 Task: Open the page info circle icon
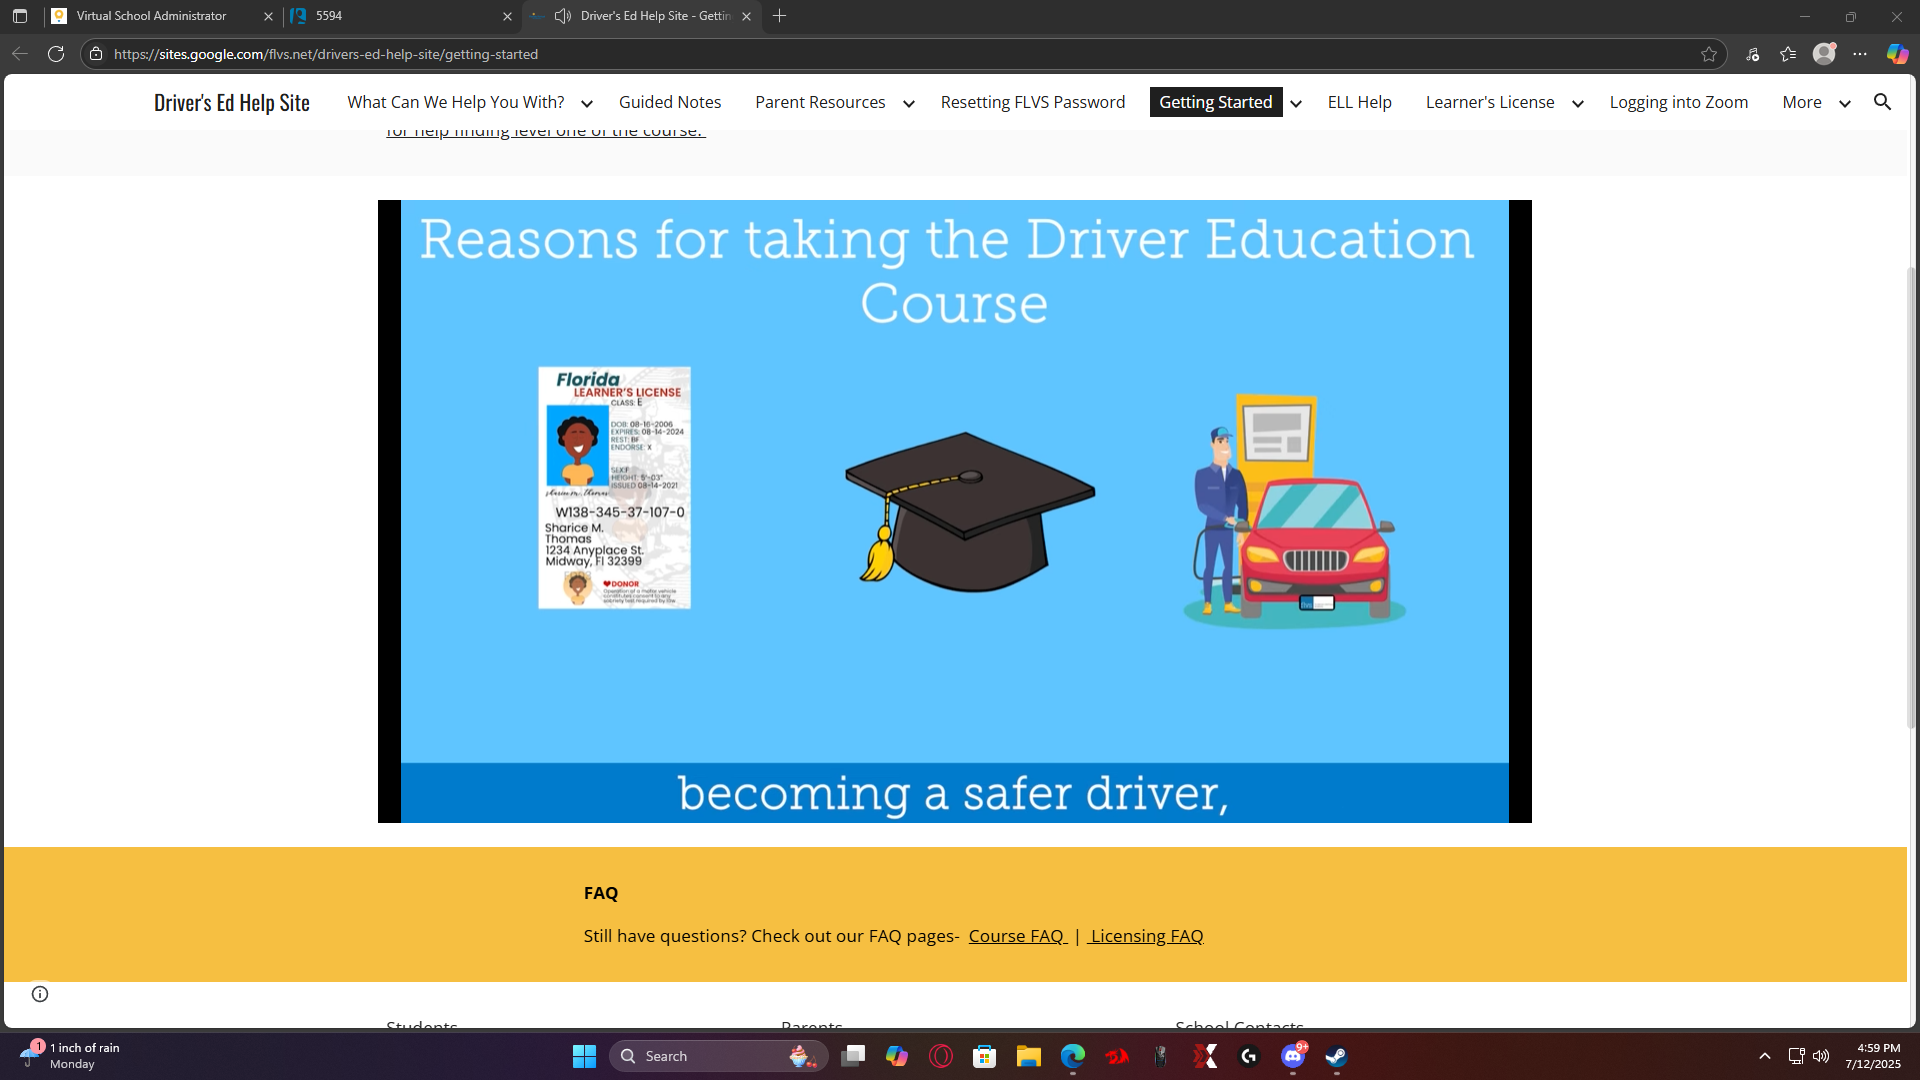tap(40, 993)
